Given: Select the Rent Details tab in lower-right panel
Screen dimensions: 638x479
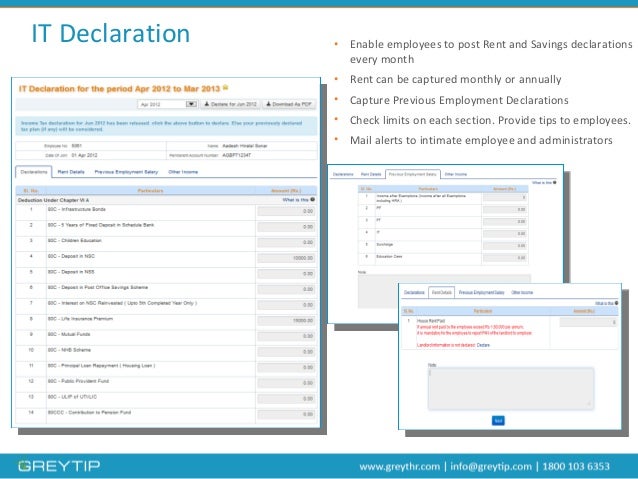Looking at the screenshot, I should click(x=441, y=293).
